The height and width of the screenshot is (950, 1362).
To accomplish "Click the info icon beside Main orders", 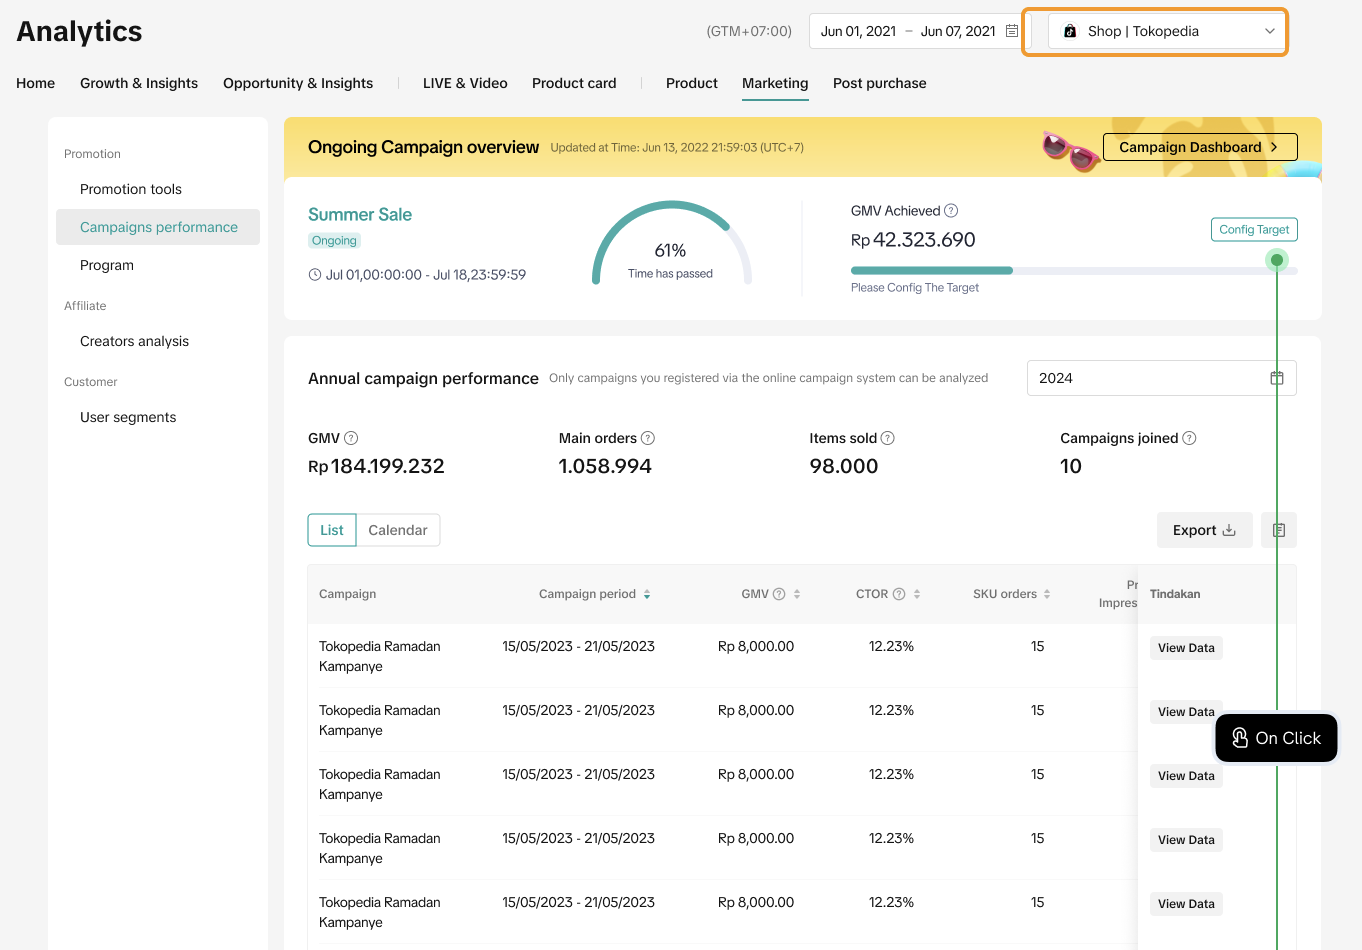I will 648,438.
